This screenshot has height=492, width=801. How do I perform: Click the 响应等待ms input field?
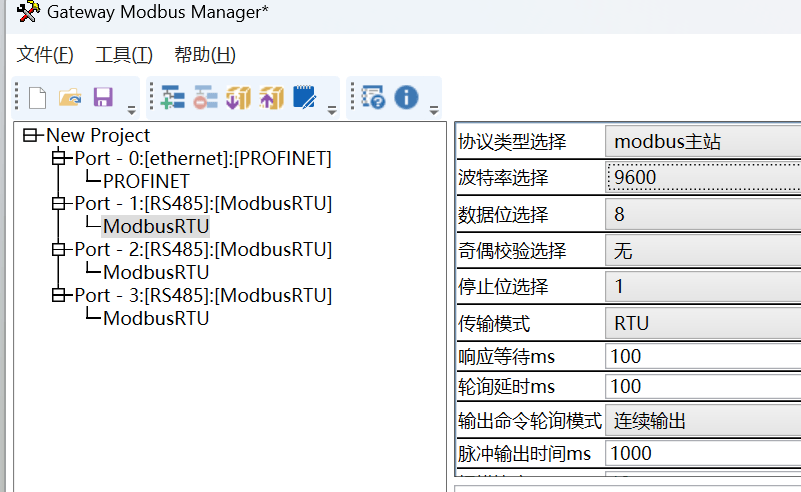(x=703, y=356)
